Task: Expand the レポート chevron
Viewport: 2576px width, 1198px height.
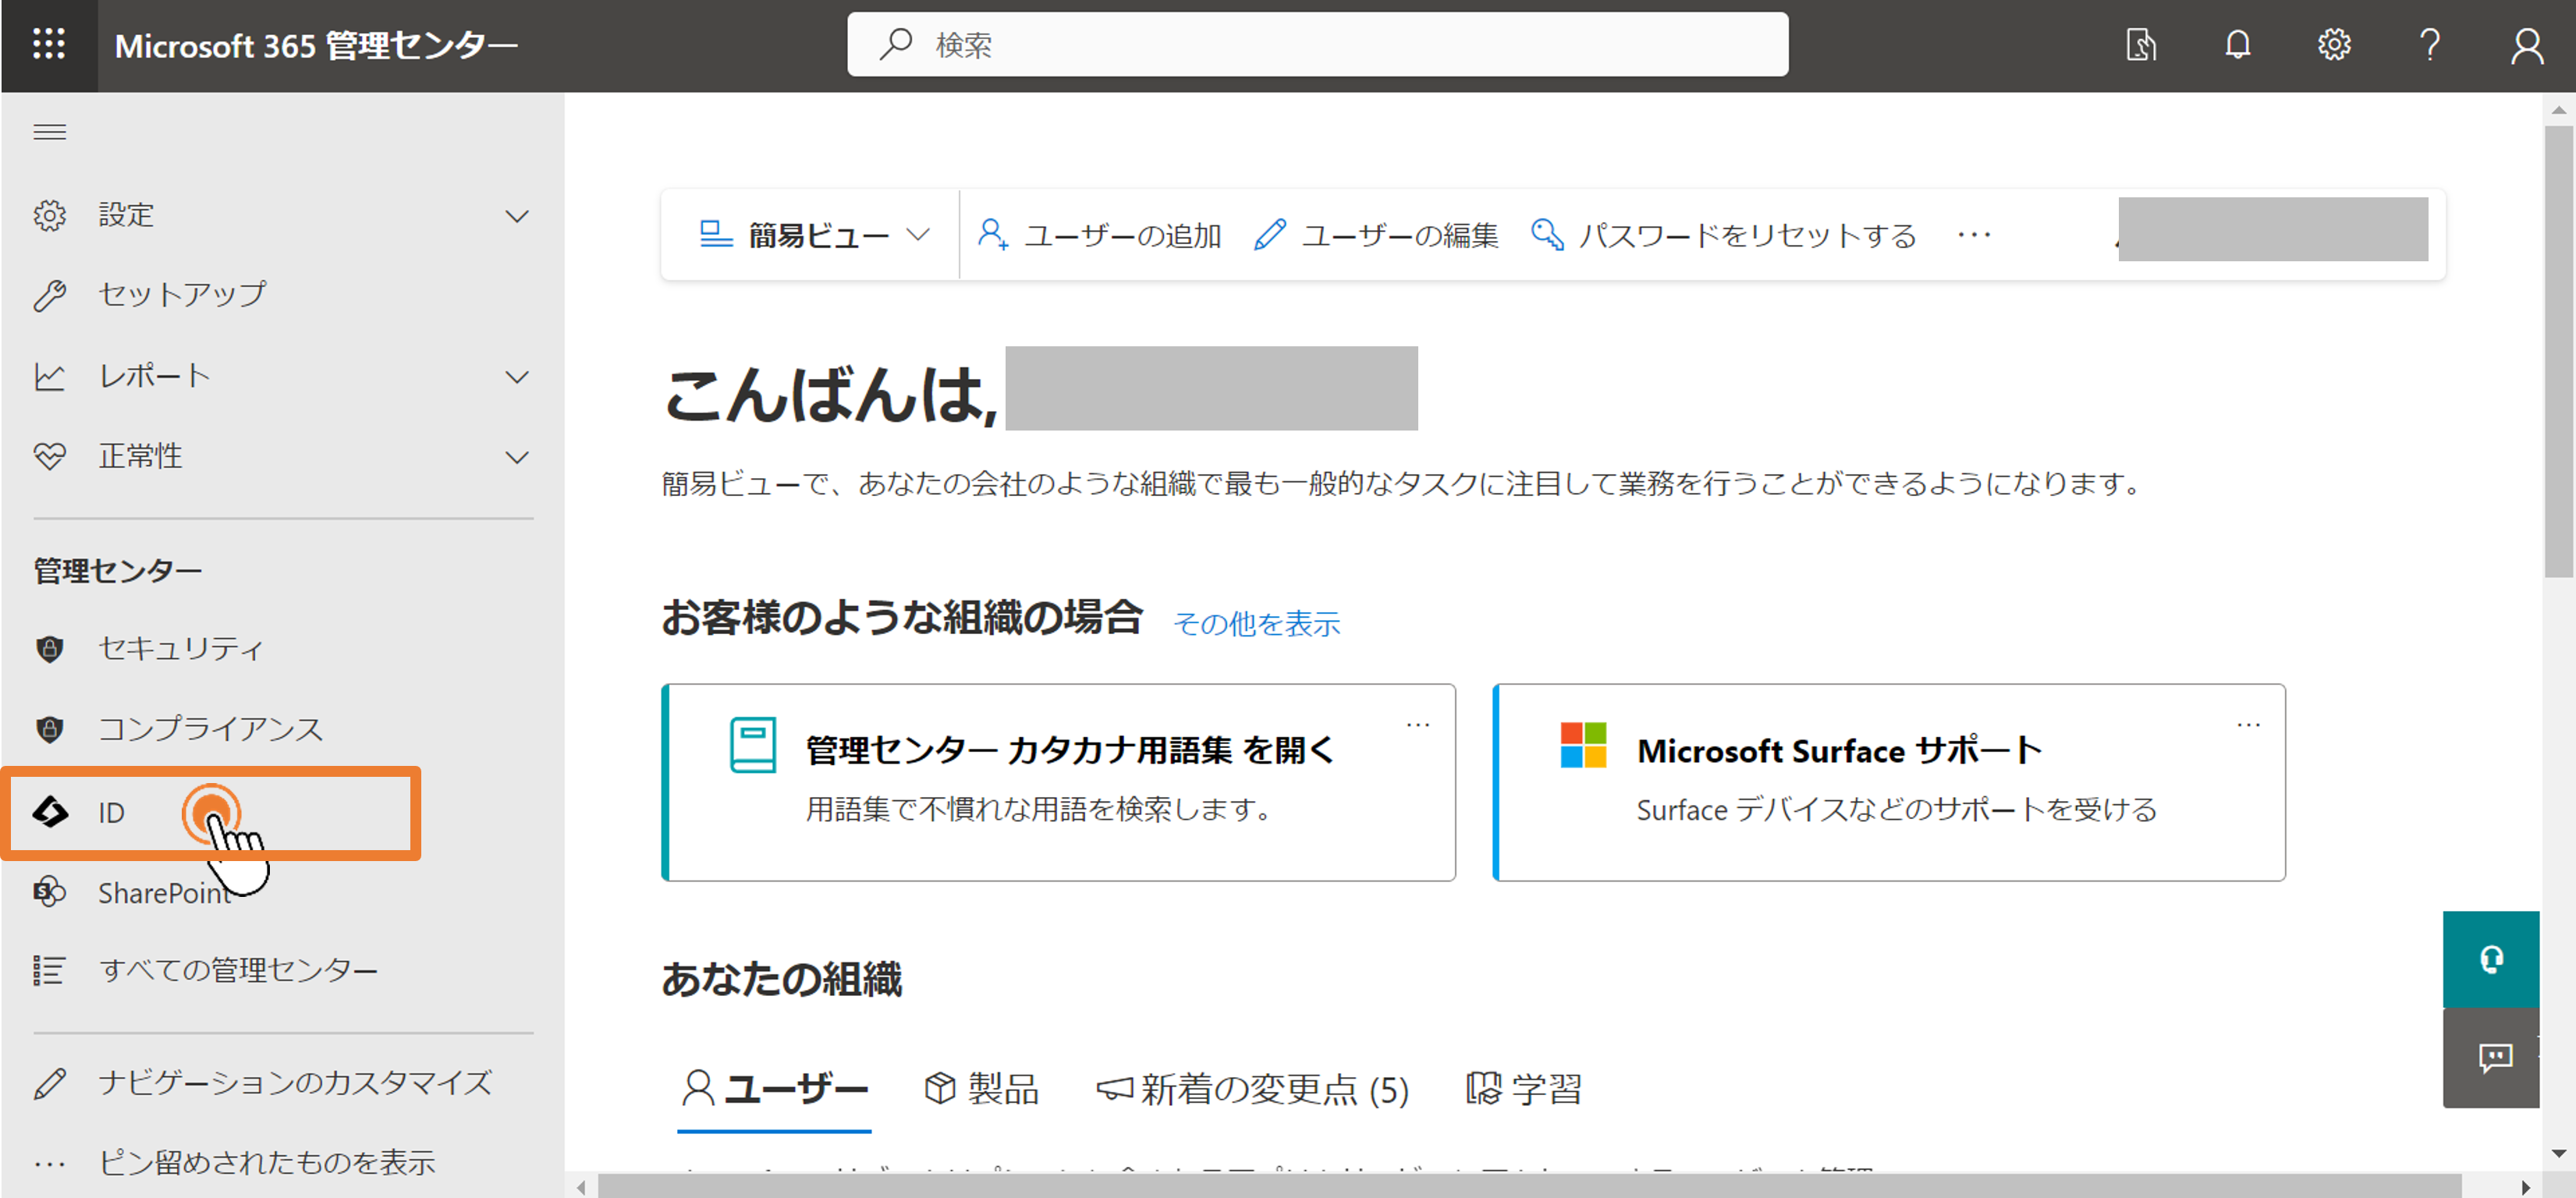Action: [x=516, y=377]
